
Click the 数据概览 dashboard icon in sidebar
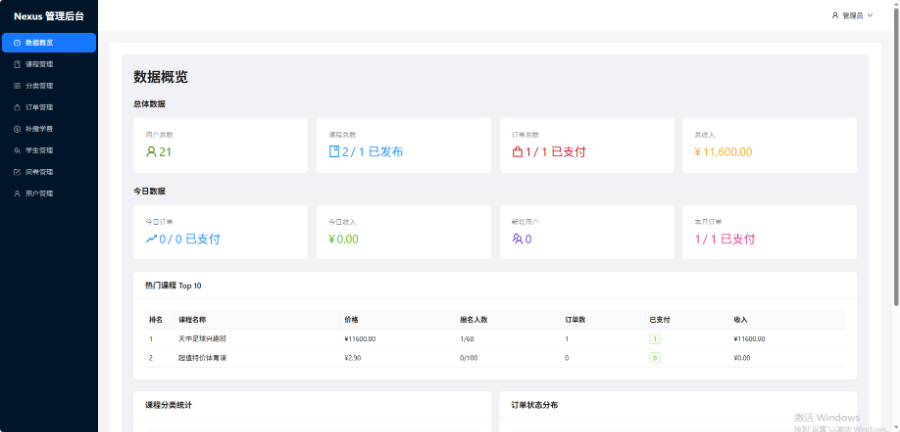click(17, 42)
